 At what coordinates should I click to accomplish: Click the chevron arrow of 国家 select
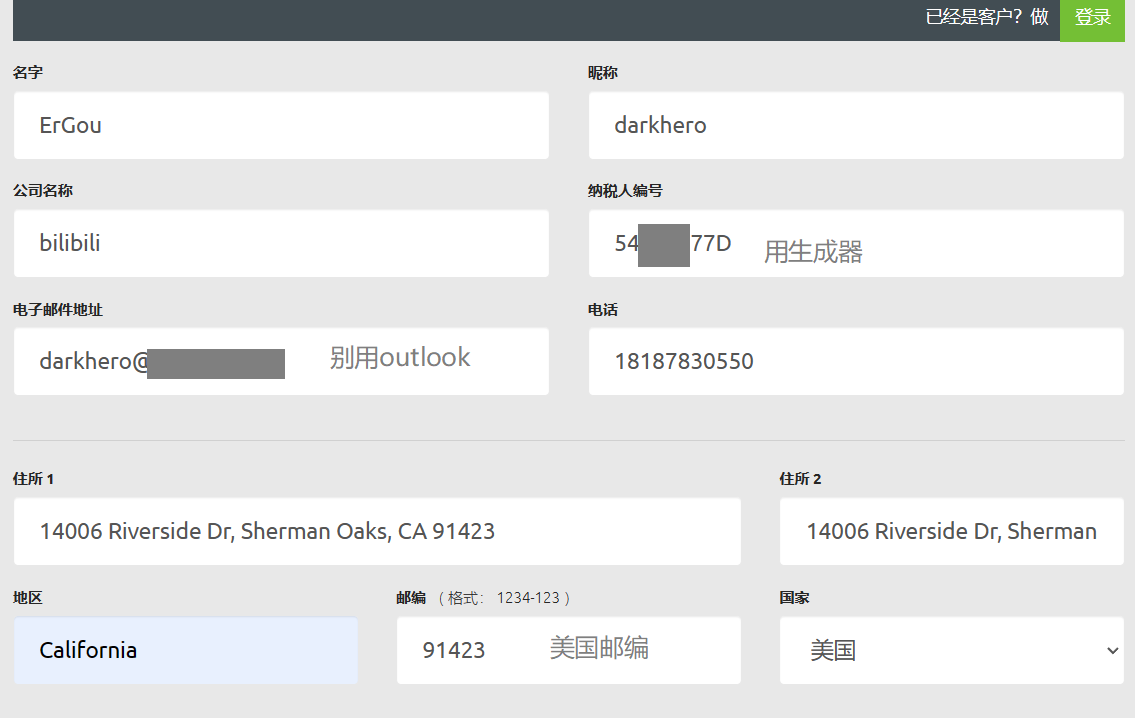point(1112,651)
